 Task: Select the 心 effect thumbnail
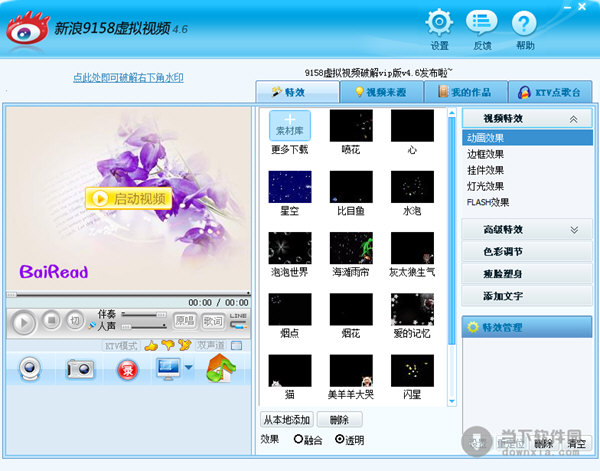tap(412, 125)
